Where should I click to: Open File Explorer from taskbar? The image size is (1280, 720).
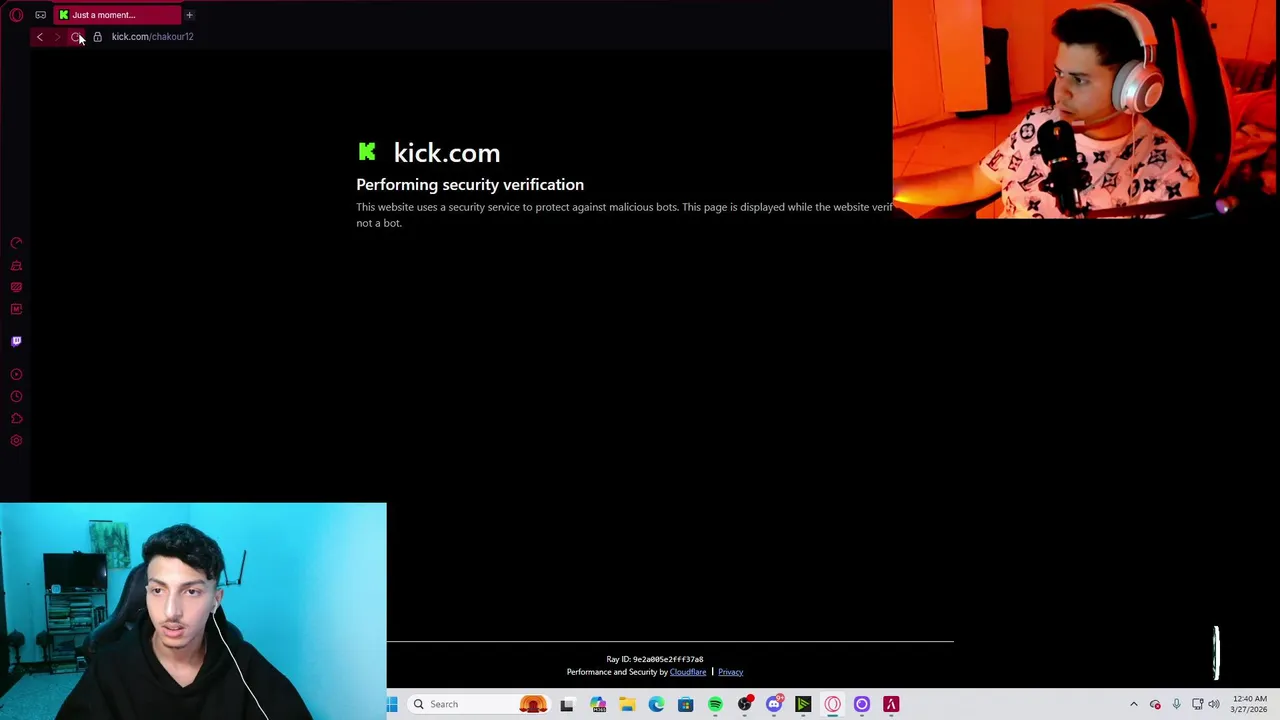[x=627, y=704]
